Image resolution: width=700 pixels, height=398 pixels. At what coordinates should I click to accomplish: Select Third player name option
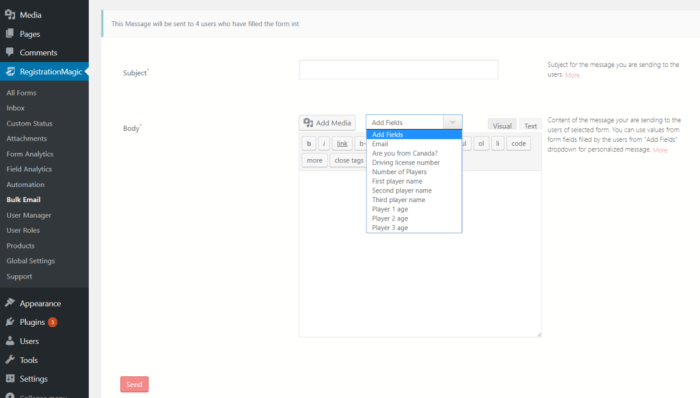coord(414,200)
